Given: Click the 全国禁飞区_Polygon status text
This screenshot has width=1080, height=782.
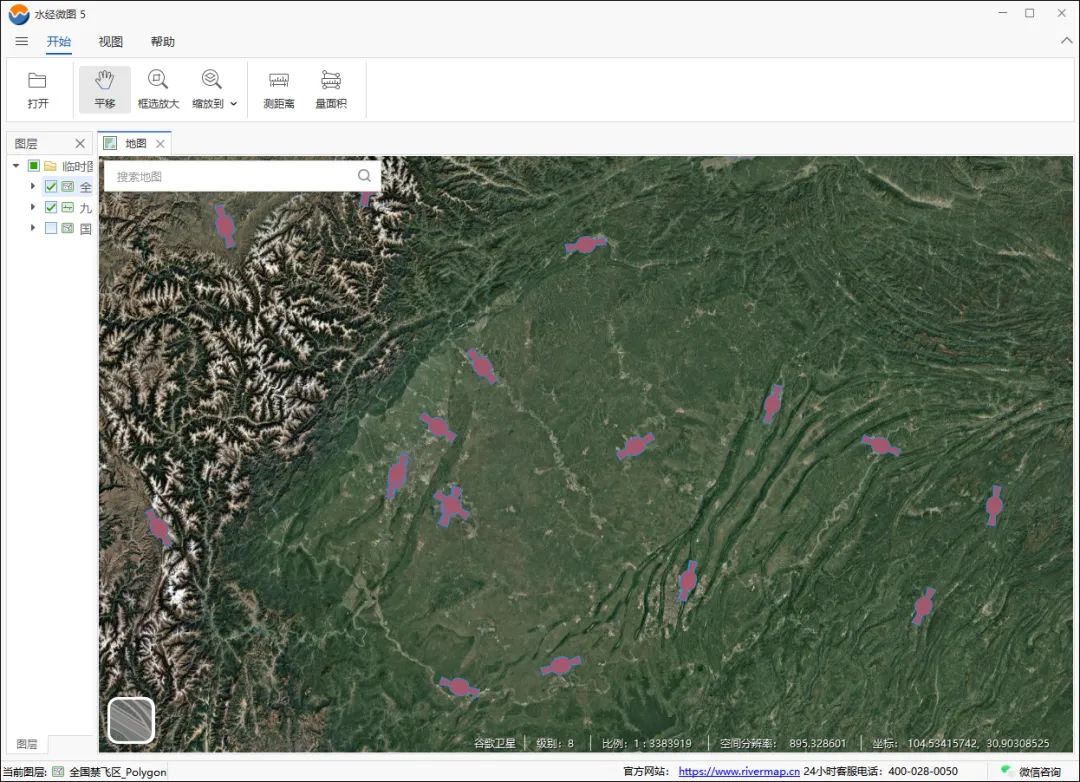Looking at the screenshot, I should click(x=118, y=772).
